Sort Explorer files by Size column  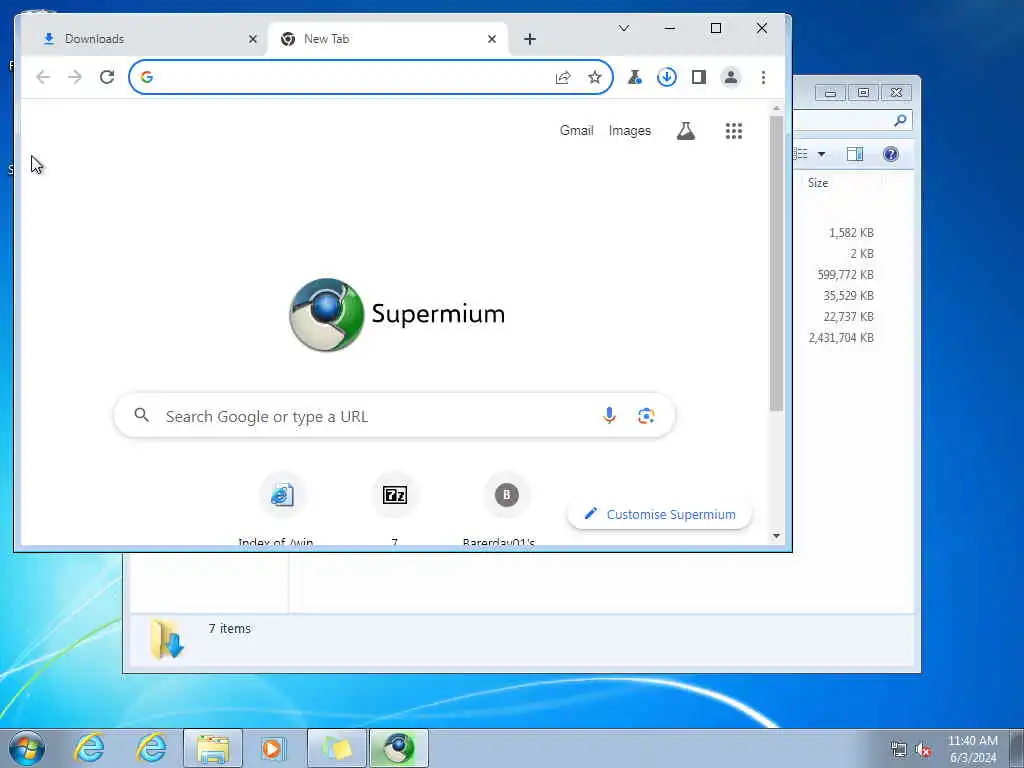click(818, 183)
